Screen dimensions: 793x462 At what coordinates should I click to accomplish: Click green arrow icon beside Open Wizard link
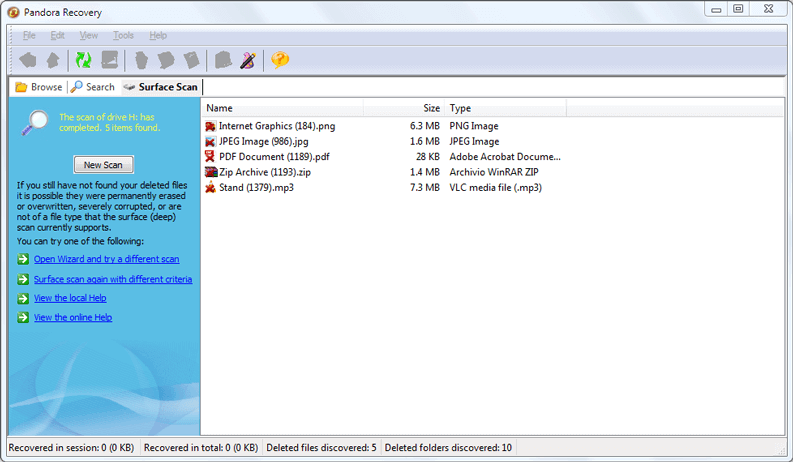23,259
